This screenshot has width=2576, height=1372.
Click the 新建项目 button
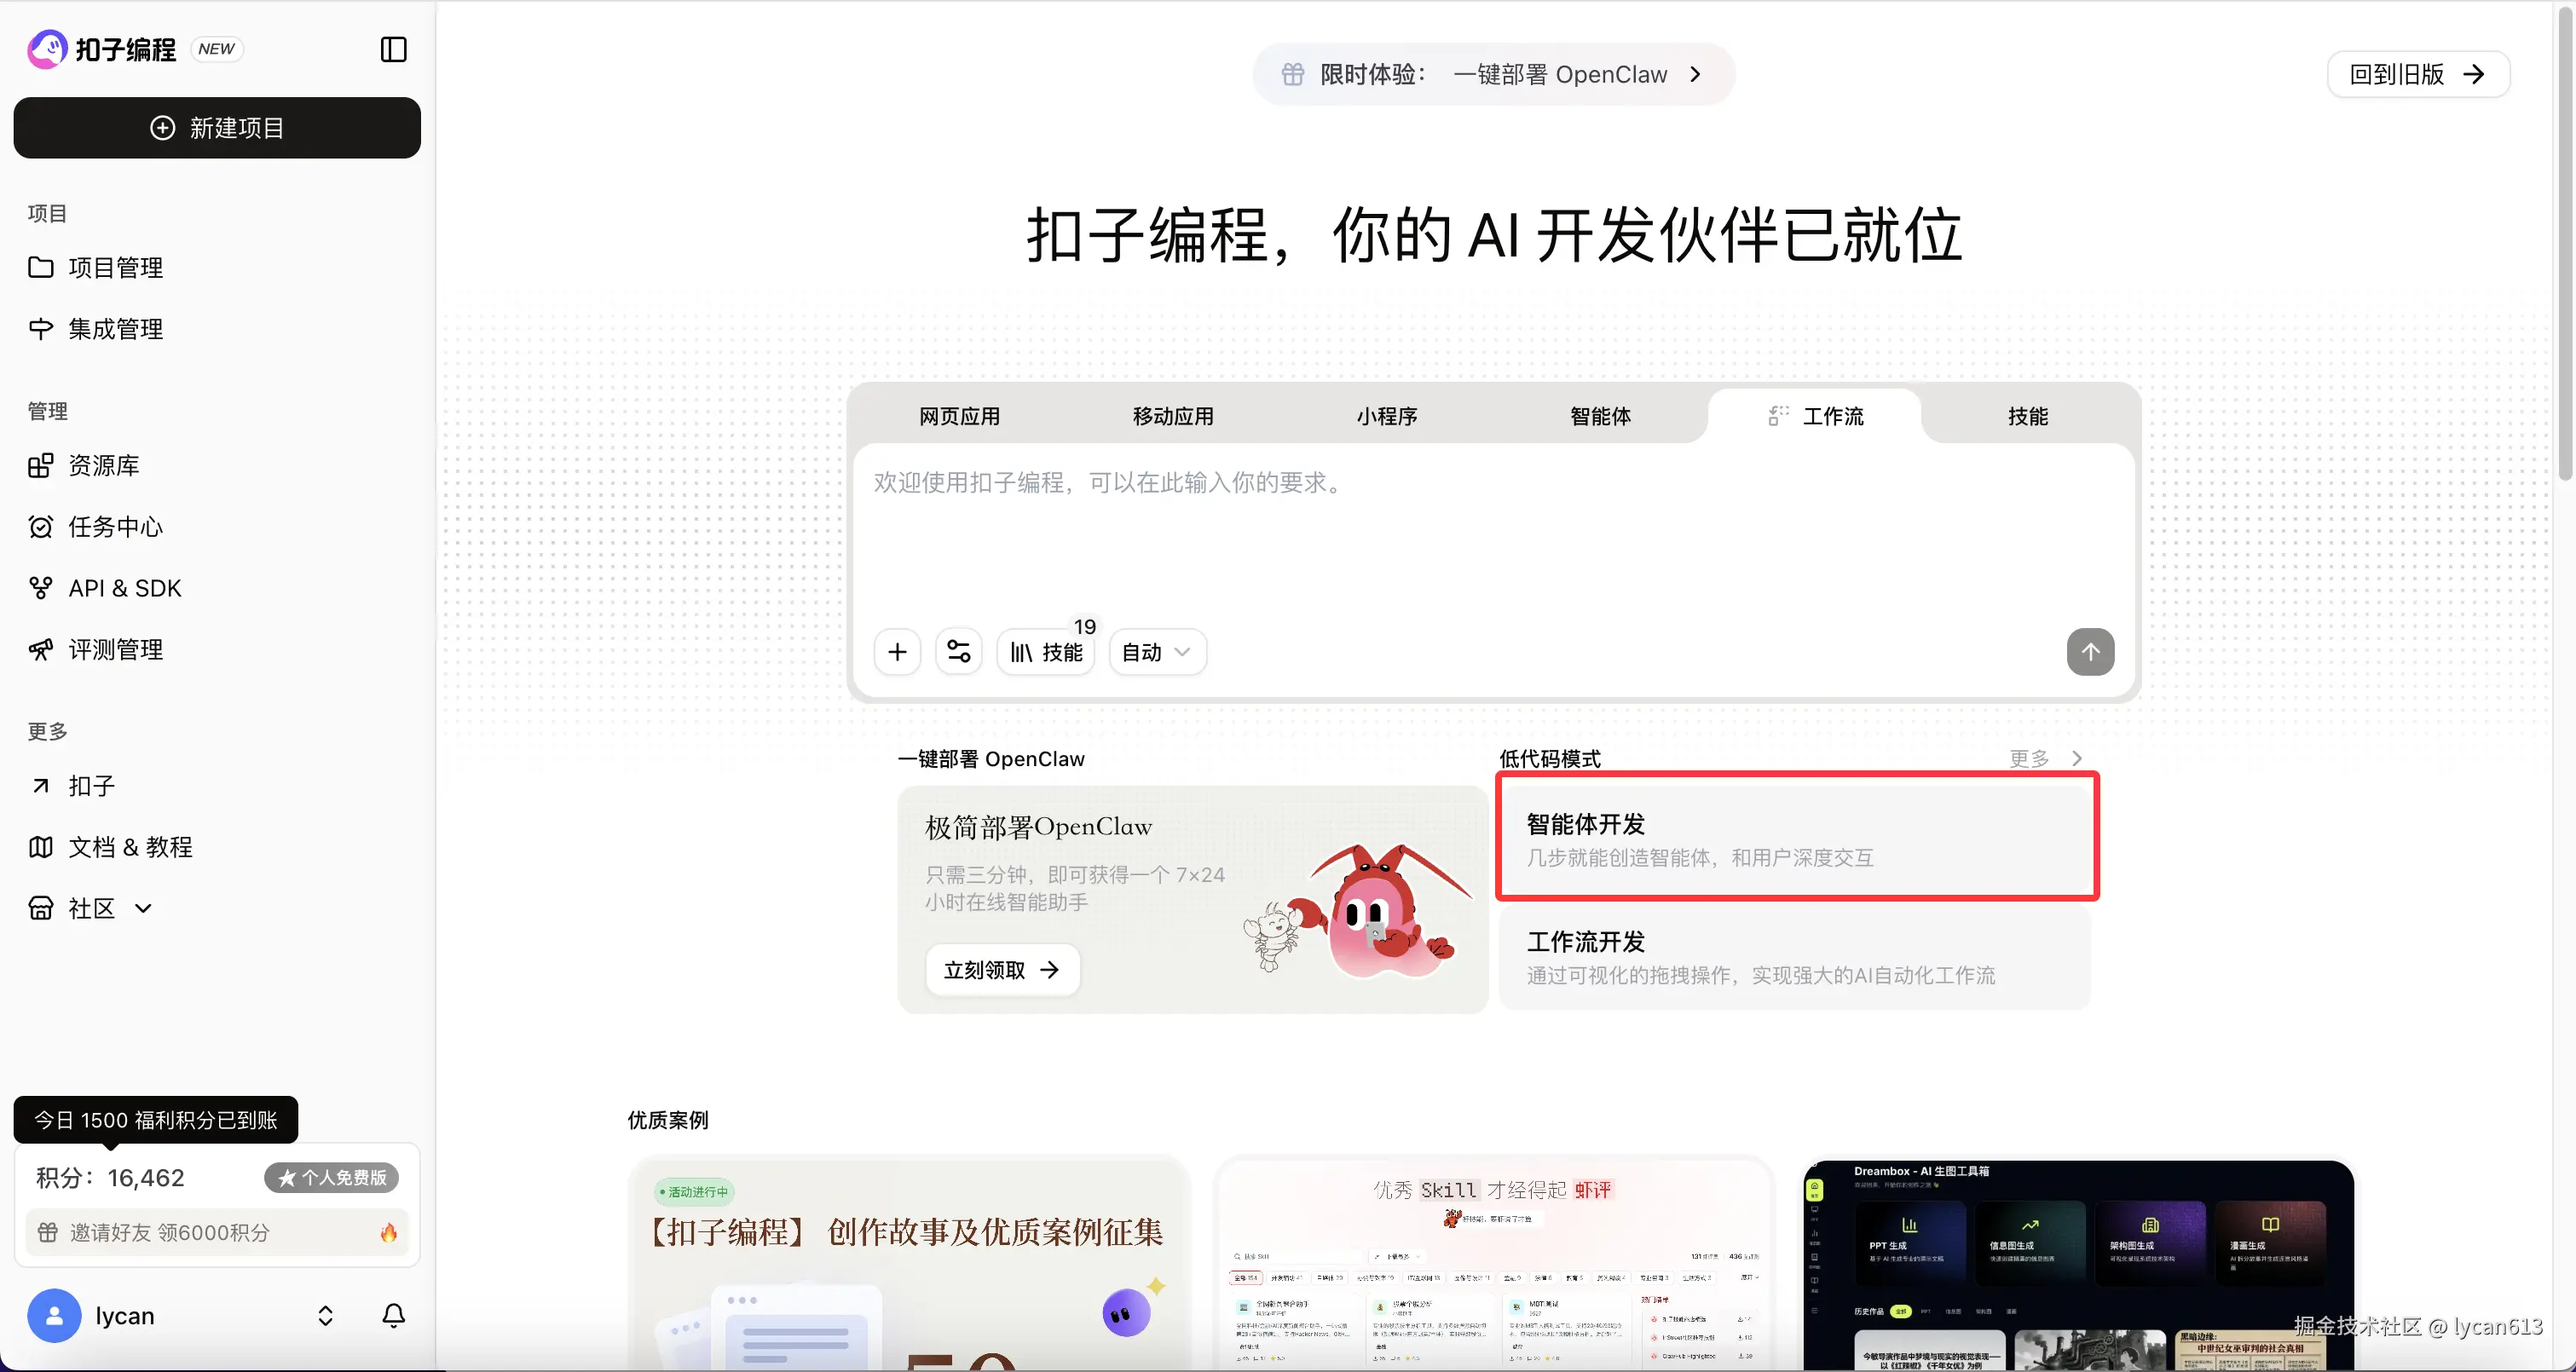point(217,128)
